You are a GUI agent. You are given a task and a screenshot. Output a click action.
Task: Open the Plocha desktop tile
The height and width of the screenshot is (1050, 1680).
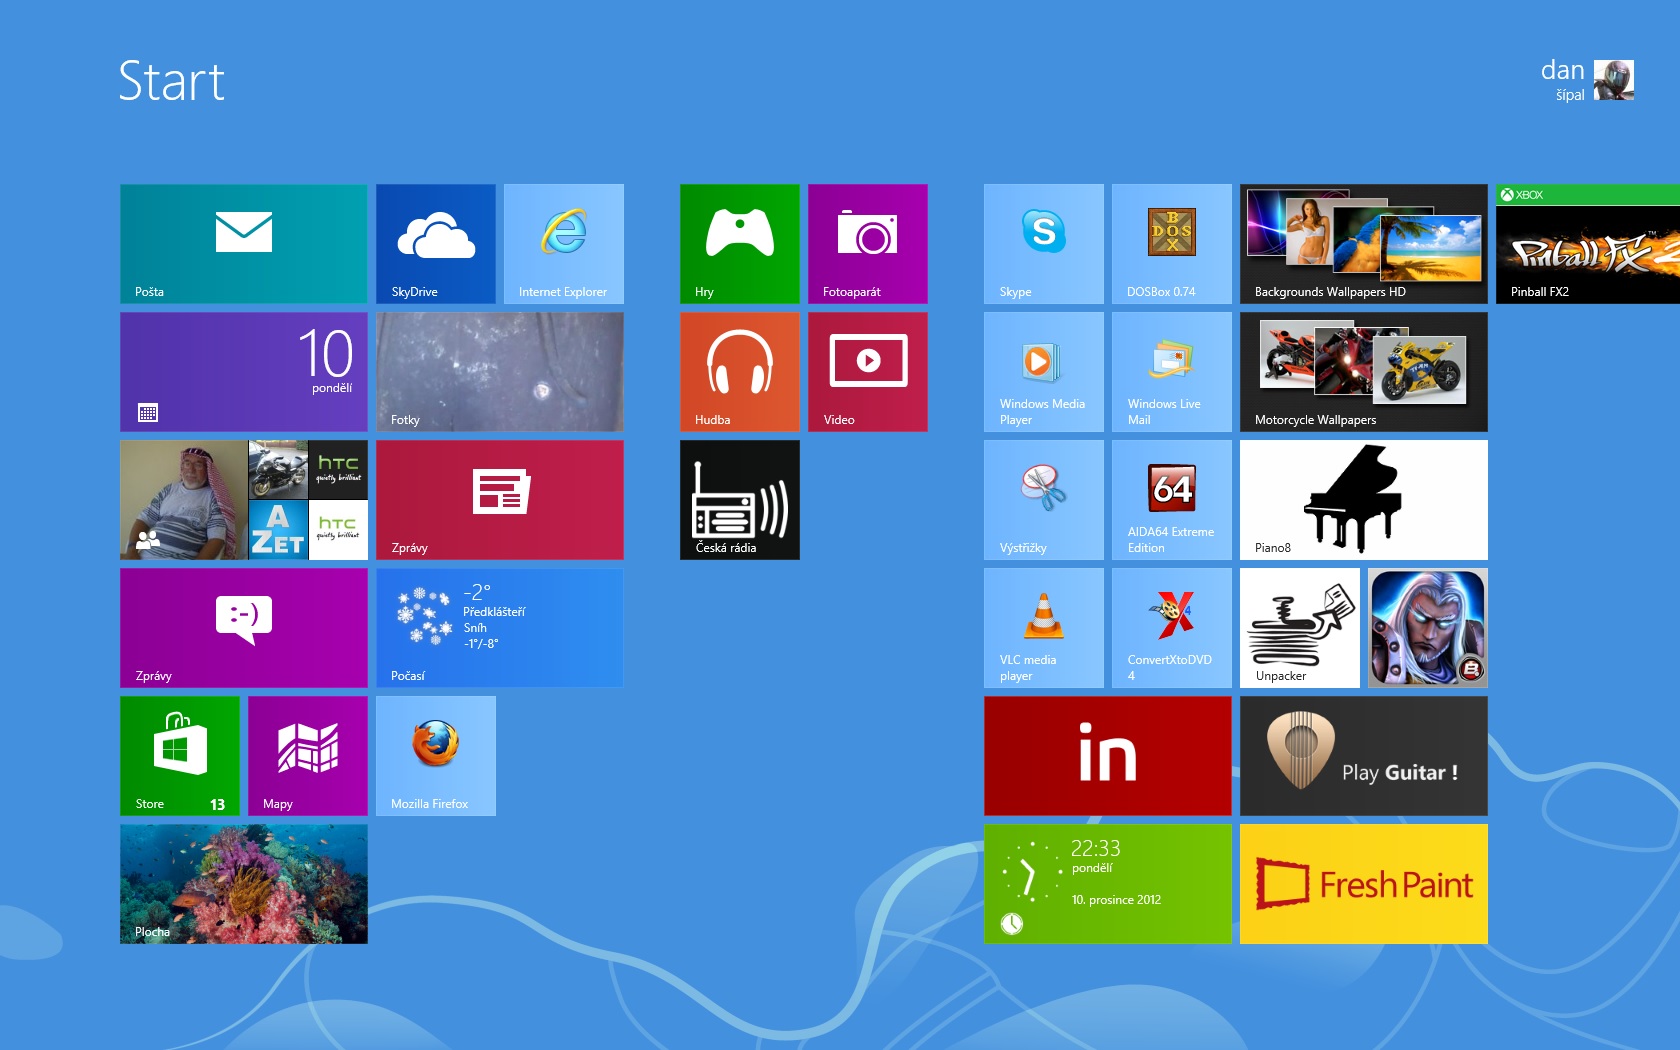click(x=244, y=884)
